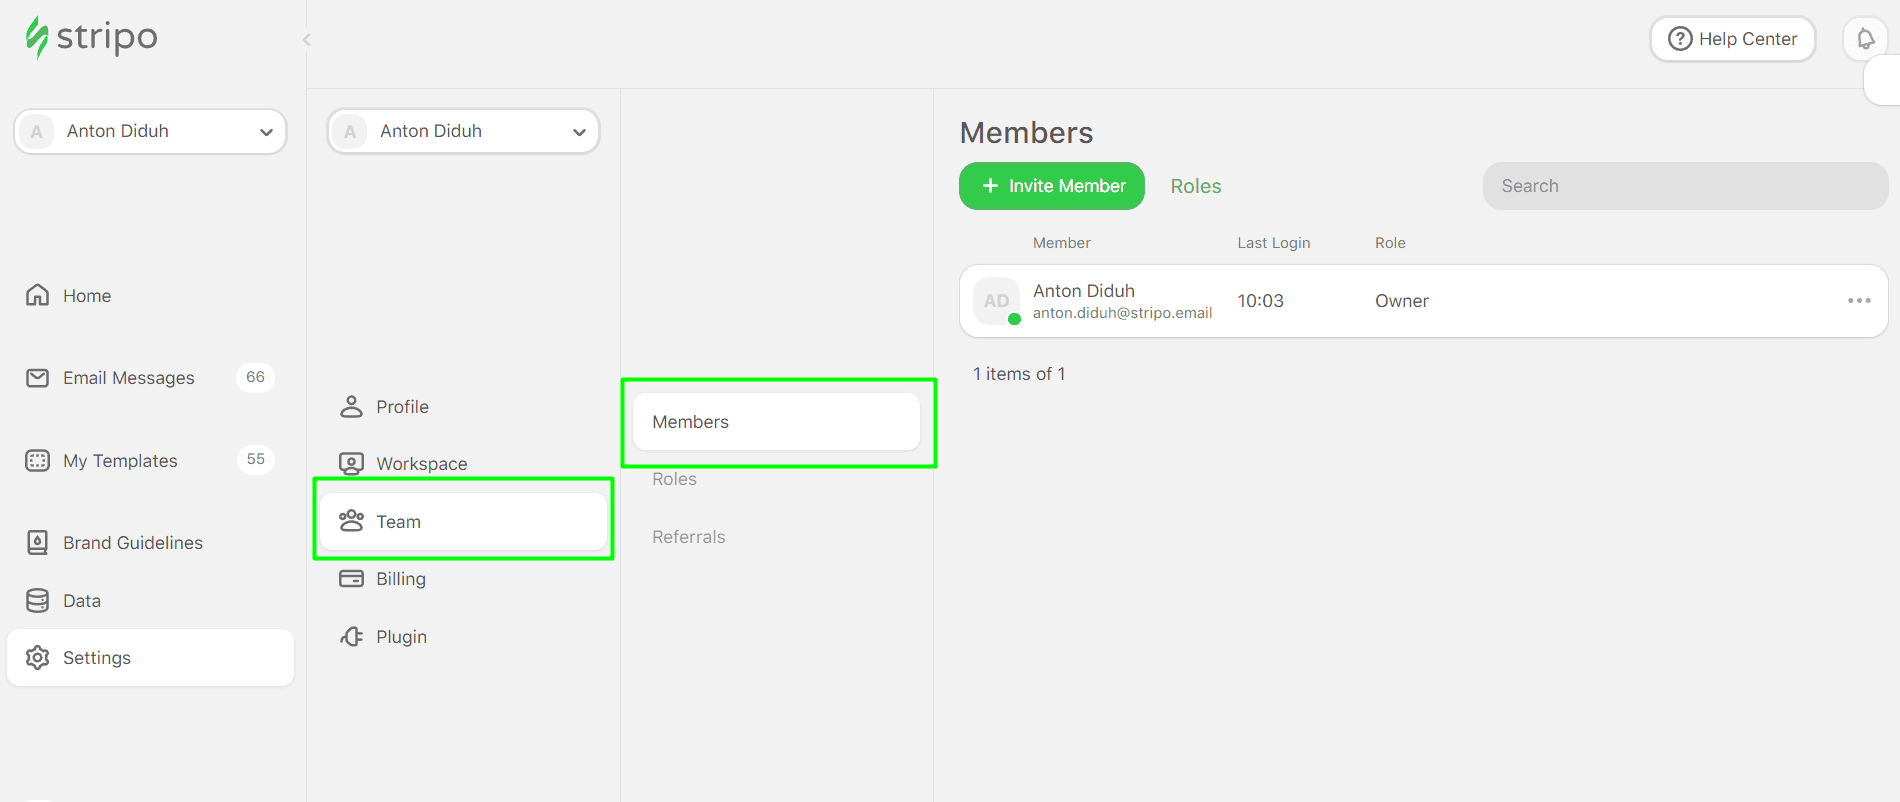Open Brand Guidelines page
1900x802 pixels.
pos(132,543)
